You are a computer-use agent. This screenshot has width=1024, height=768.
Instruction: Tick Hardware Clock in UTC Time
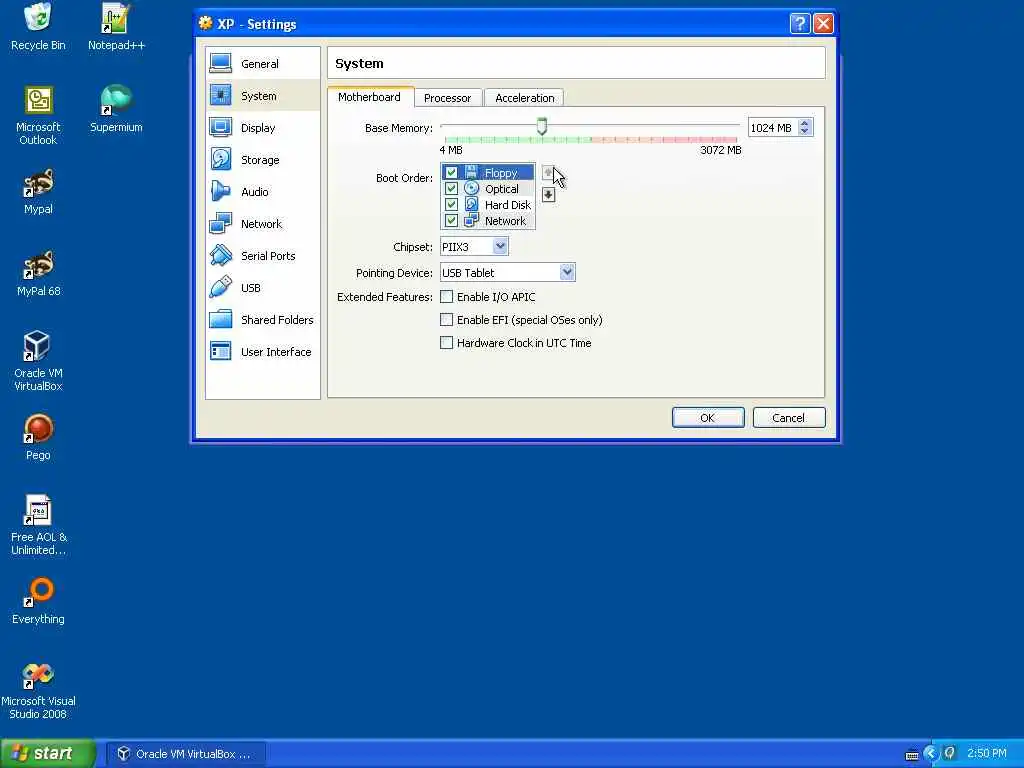point(447,342)
